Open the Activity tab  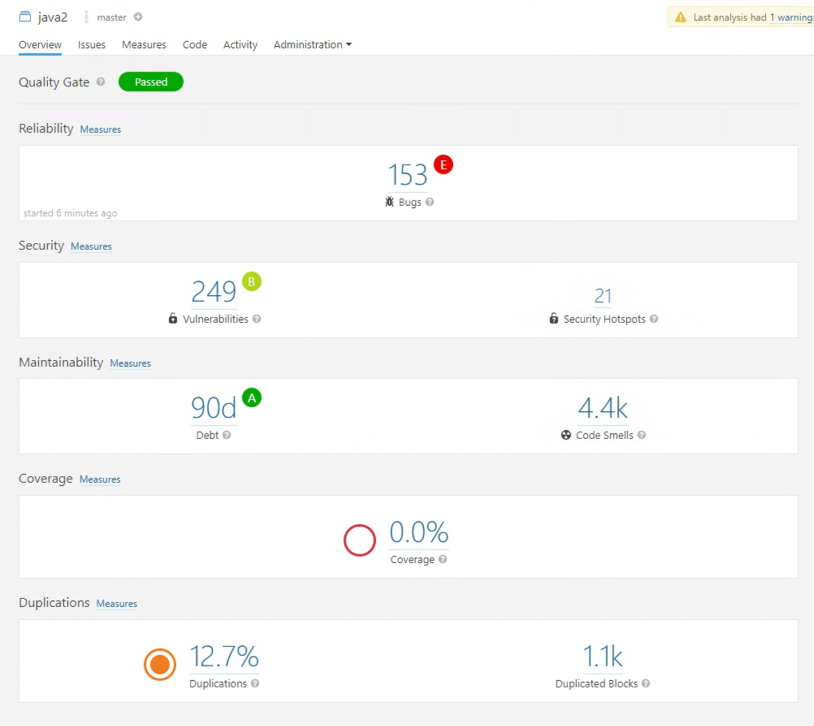(240, 45)
